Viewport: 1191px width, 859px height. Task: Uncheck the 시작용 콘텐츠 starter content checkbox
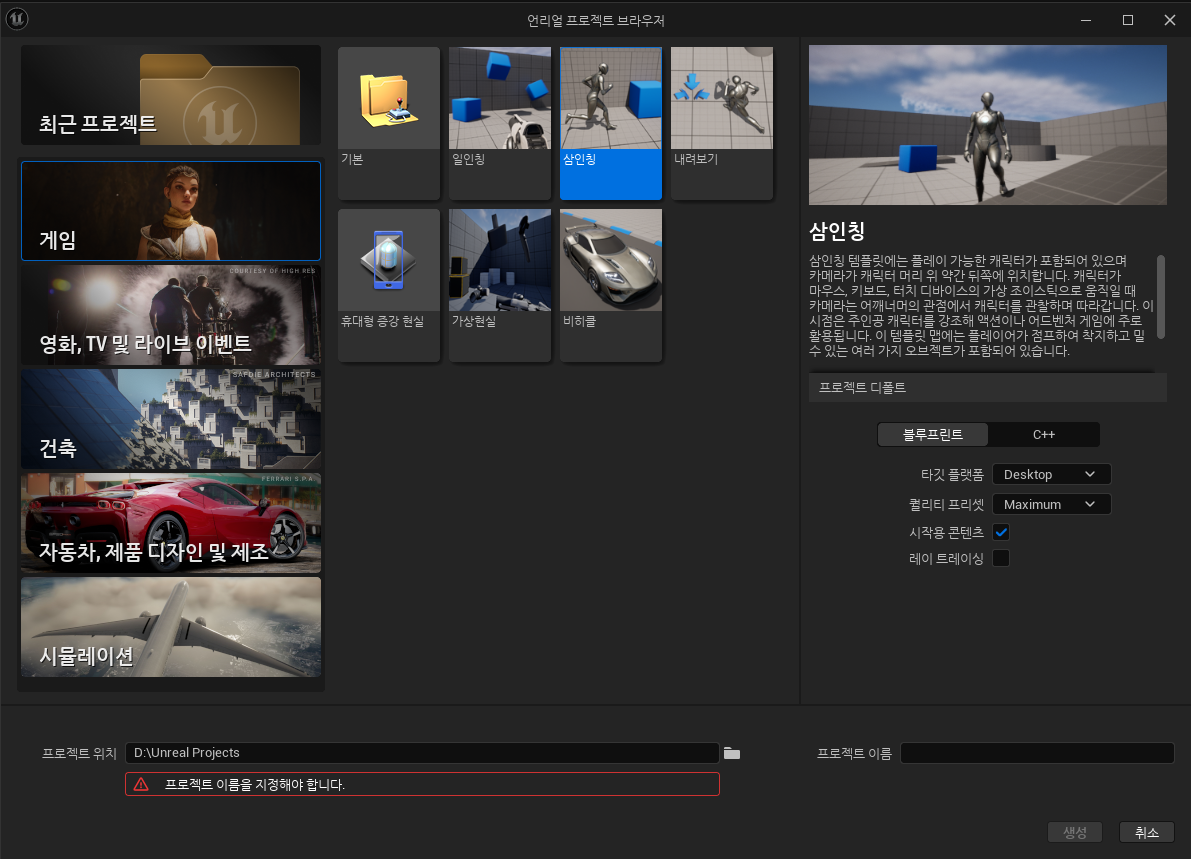point(1001,532)
